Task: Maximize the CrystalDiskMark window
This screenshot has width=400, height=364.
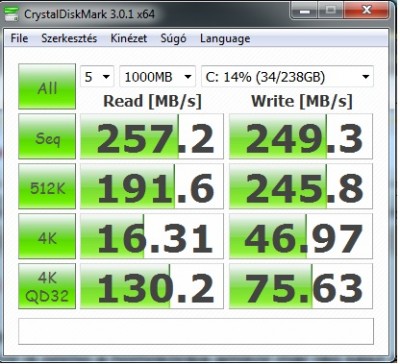Action: (331, 11)
